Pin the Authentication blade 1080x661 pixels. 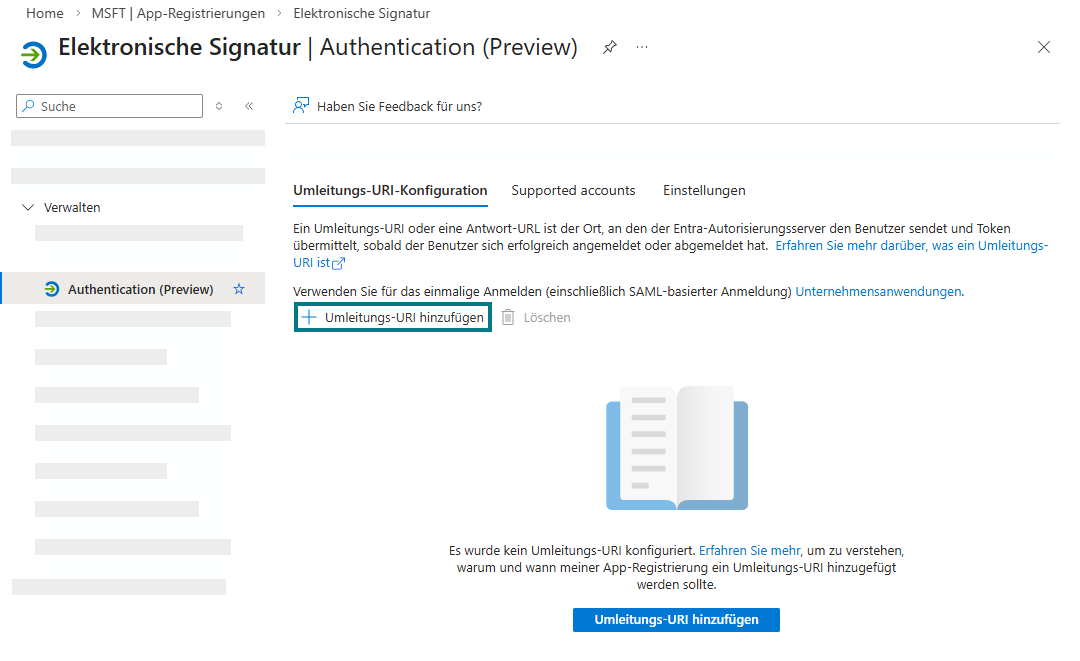[610, 47]
